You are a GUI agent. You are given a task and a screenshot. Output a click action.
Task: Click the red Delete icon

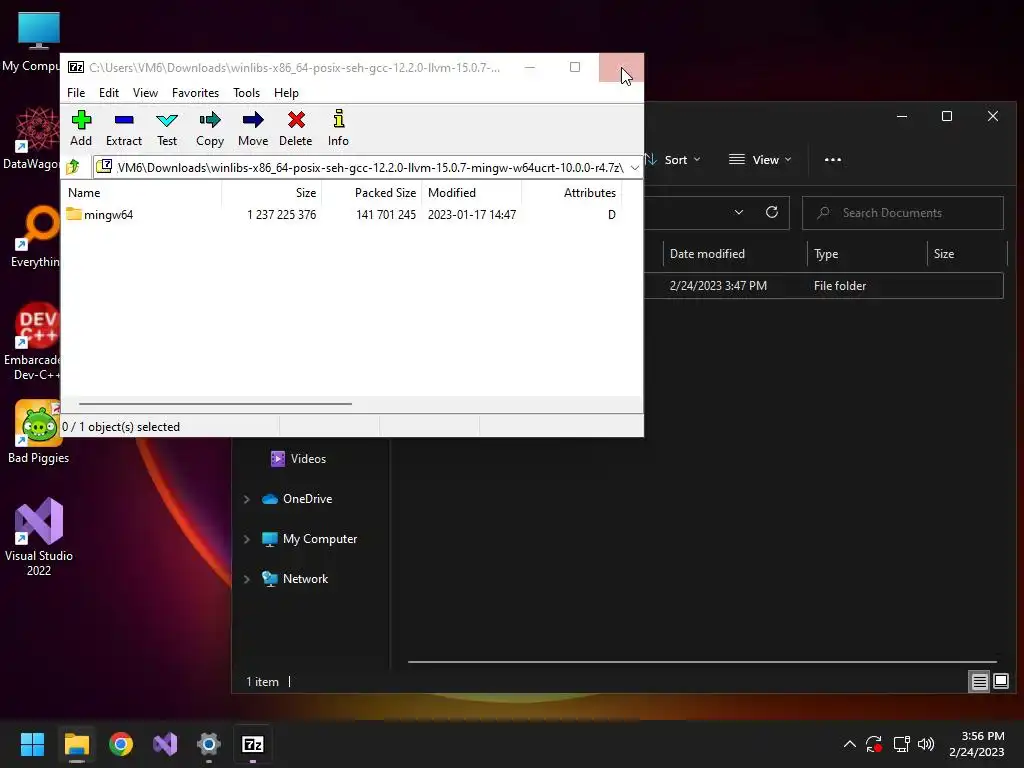tap(296, 120)
